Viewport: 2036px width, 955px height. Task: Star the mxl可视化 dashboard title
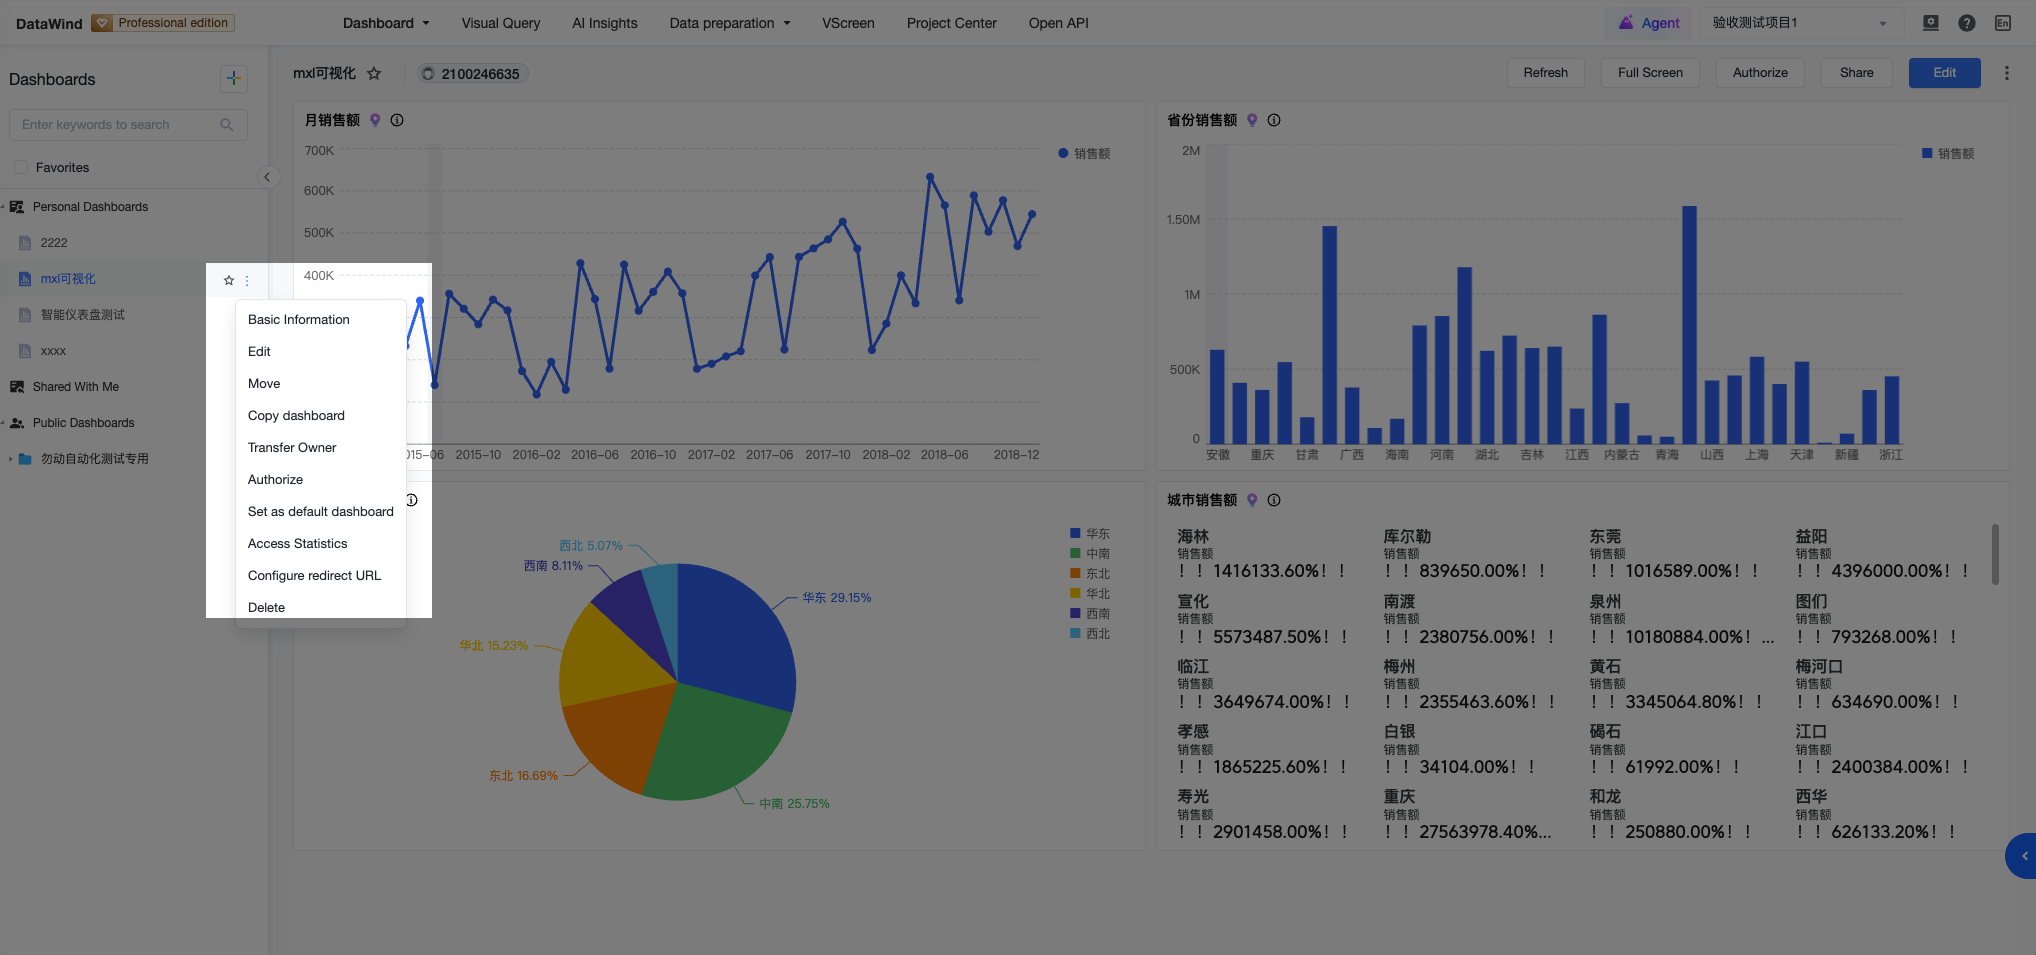point(374,73)
